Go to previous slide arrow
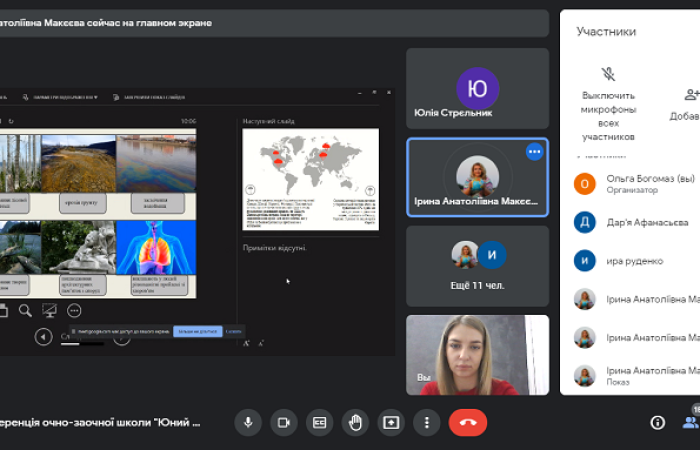 [x=43, y=336]
